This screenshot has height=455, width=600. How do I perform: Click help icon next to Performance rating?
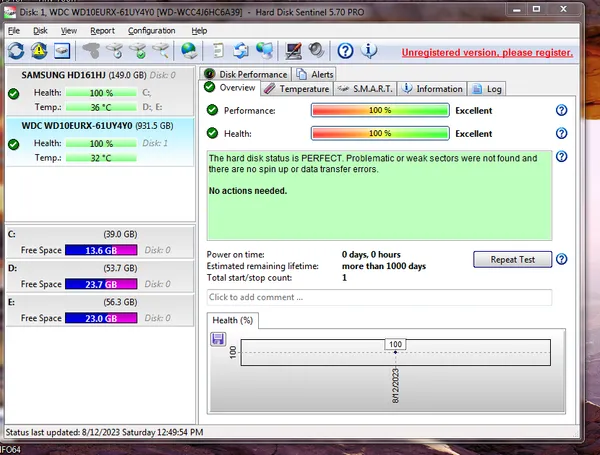coord(561,110)
